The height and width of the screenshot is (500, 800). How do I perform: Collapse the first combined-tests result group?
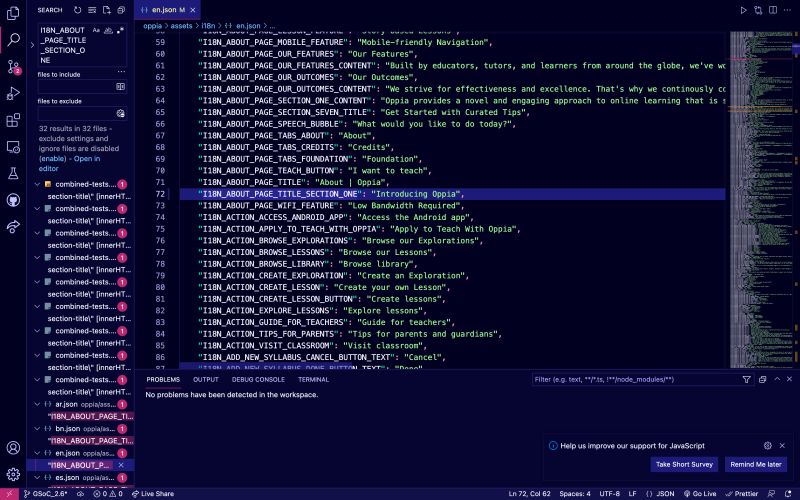pos(37,184)
